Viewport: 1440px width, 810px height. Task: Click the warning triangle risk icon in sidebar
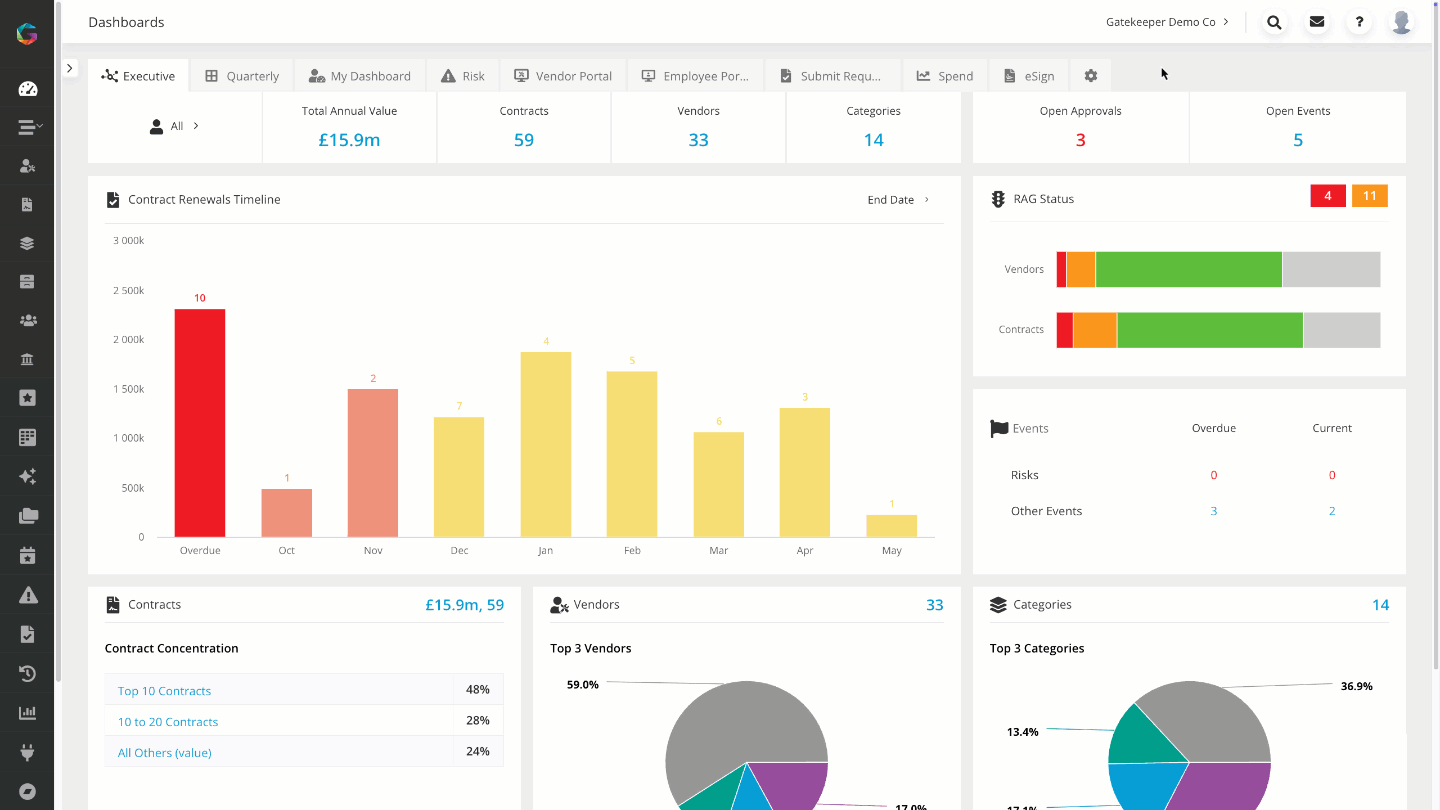(26, 594)
